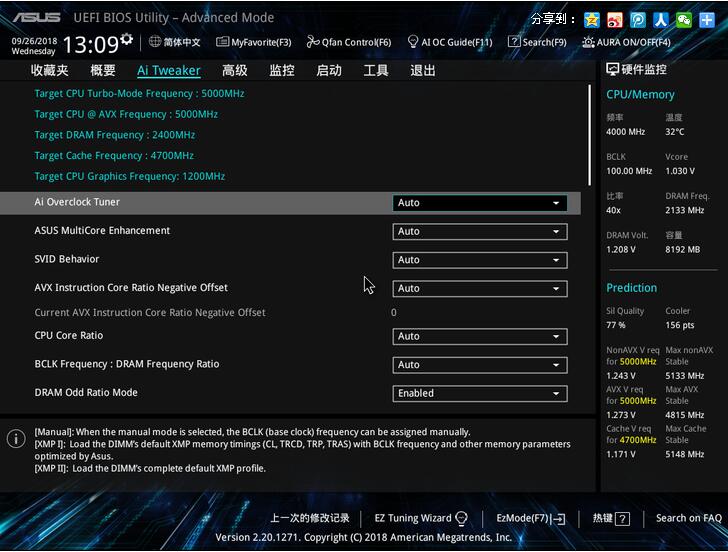The width and height of the screenshot is (728, 552).
Task: Launch AI OC Guide(F11)
Action: coord(449,42)
